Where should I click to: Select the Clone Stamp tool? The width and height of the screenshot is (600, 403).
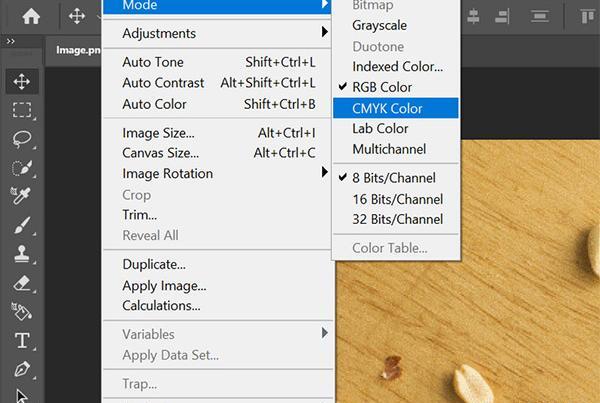coord(22,254)
